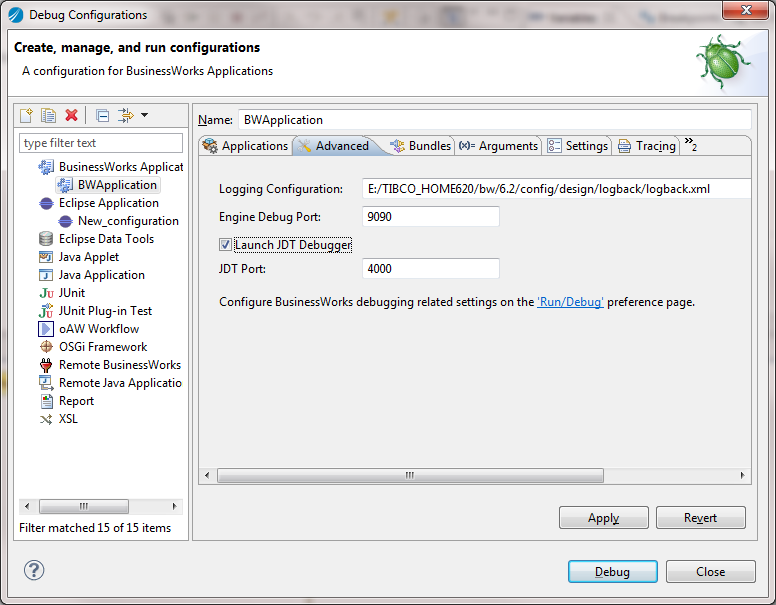Select the New_configuration tree label
Screen dimensions: 776x605
tap(128, 221)
